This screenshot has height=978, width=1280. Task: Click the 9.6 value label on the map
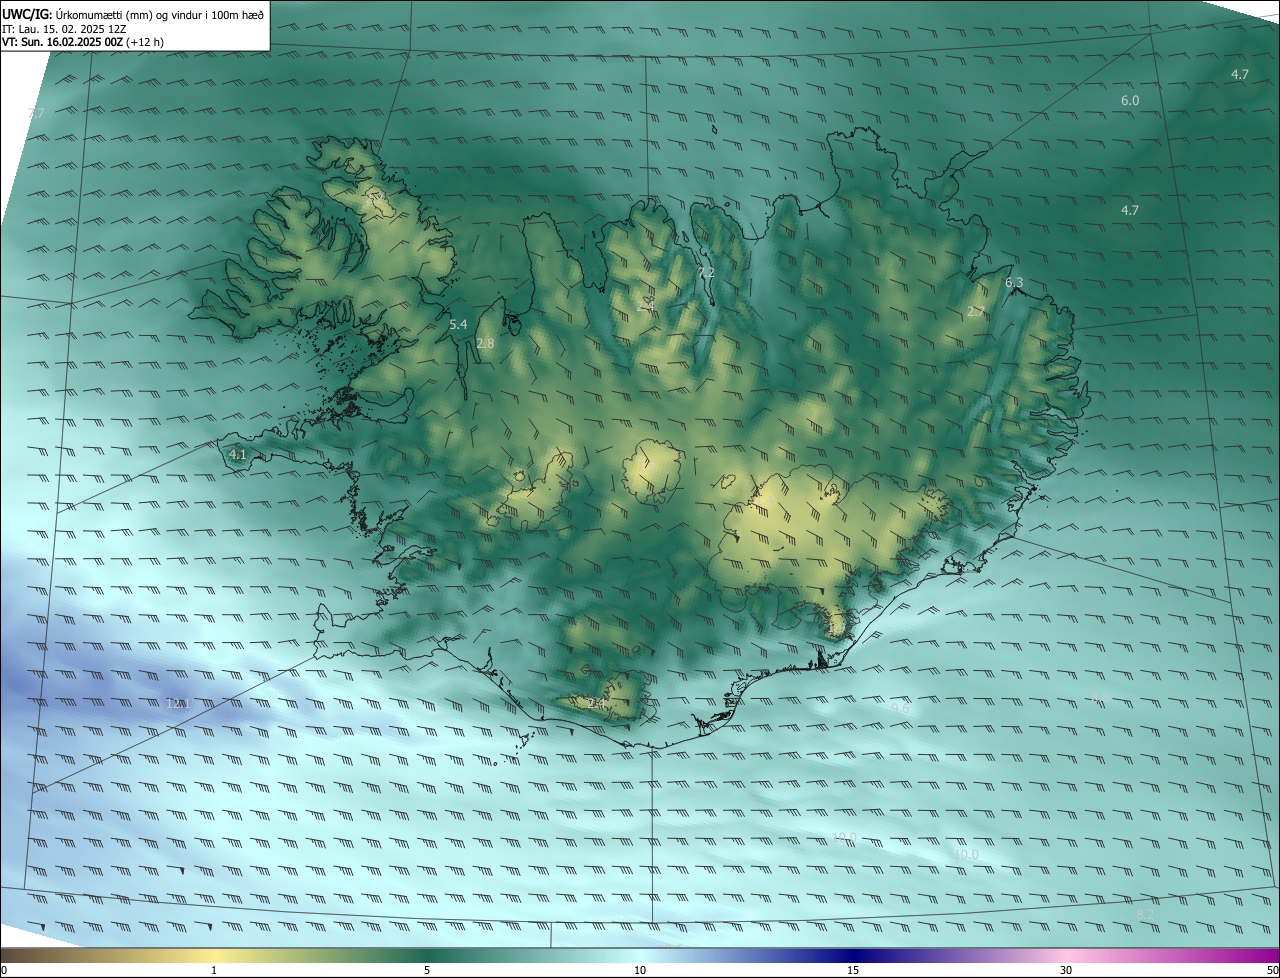point(900,708)
